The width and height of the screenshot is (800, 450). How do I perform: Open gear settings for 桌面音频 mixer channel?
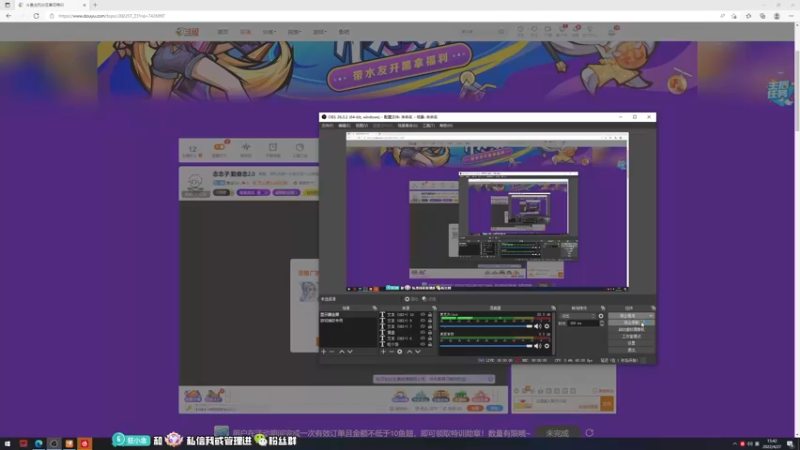click(547, 346)
